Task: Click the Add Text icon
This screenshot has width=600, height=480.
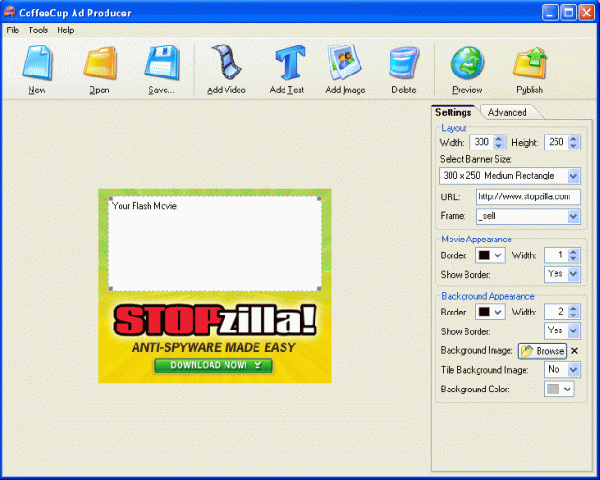Action: coord(290,62)
